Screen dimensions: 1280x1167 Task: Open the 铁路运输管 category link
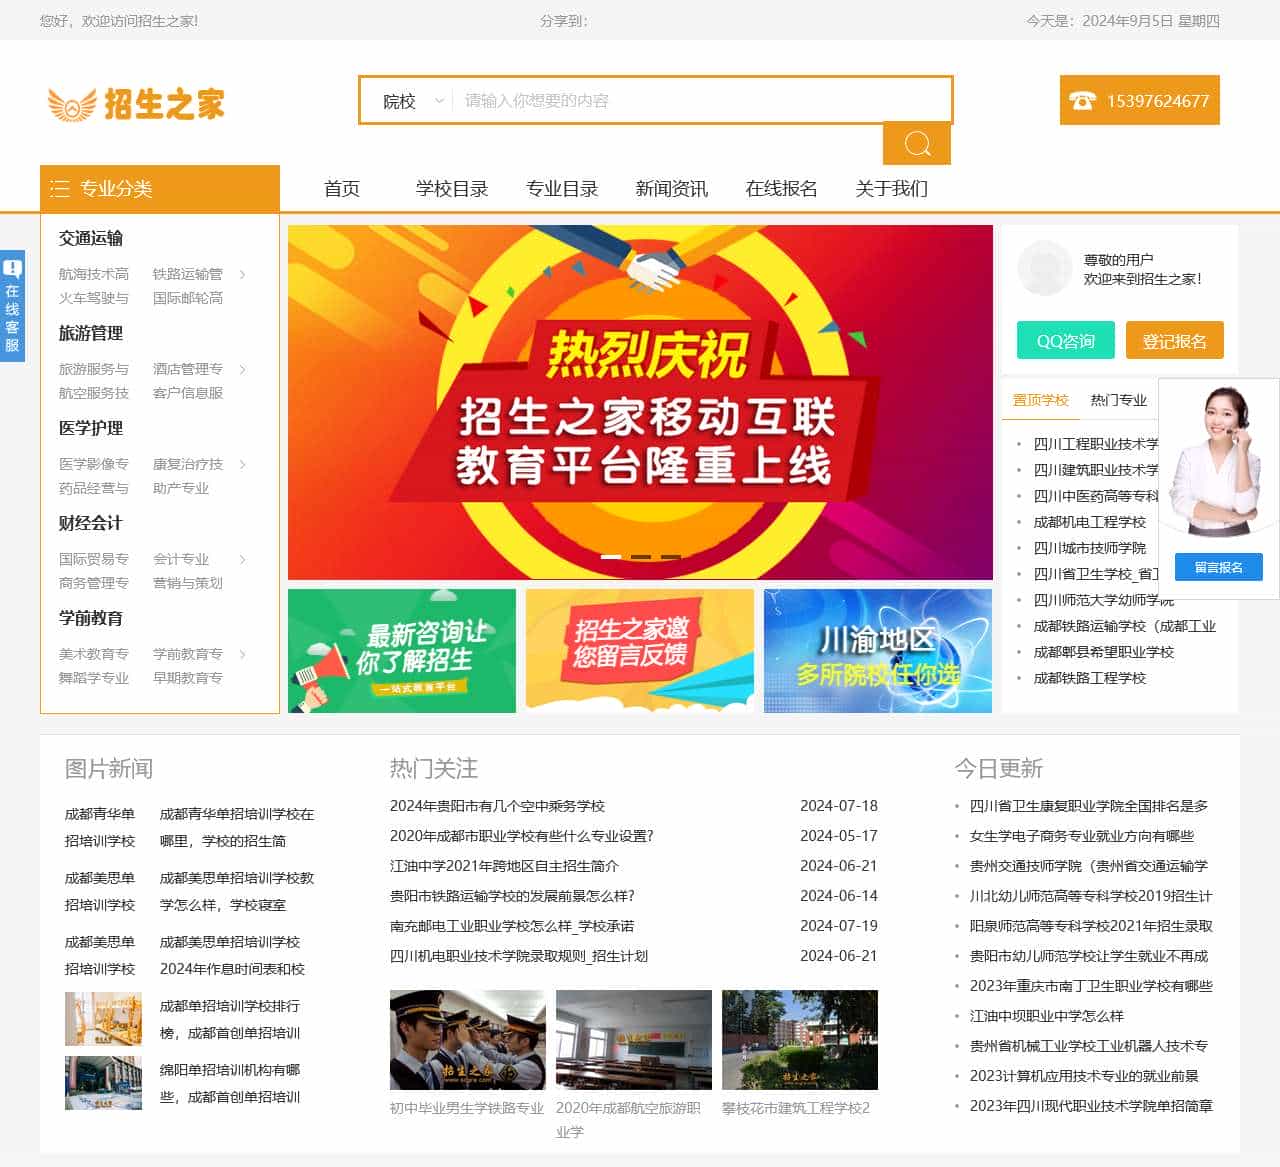tap(188, 274)
